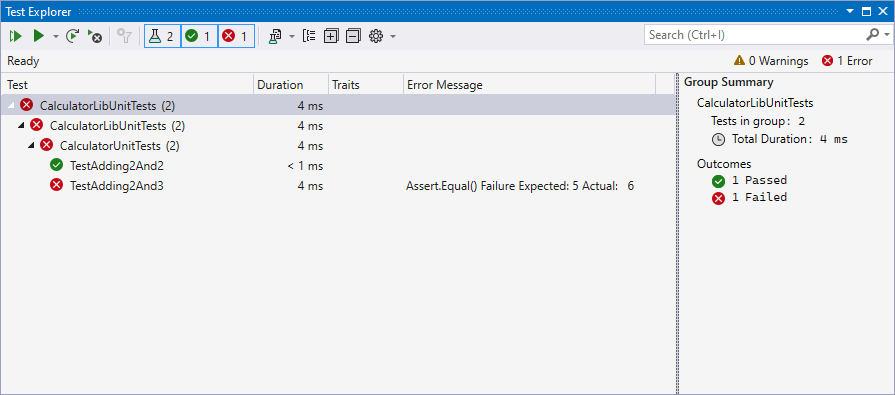Click 'Tests in group: 2' text
This screenshot has width=895, height=395.
tap(757, 121)
